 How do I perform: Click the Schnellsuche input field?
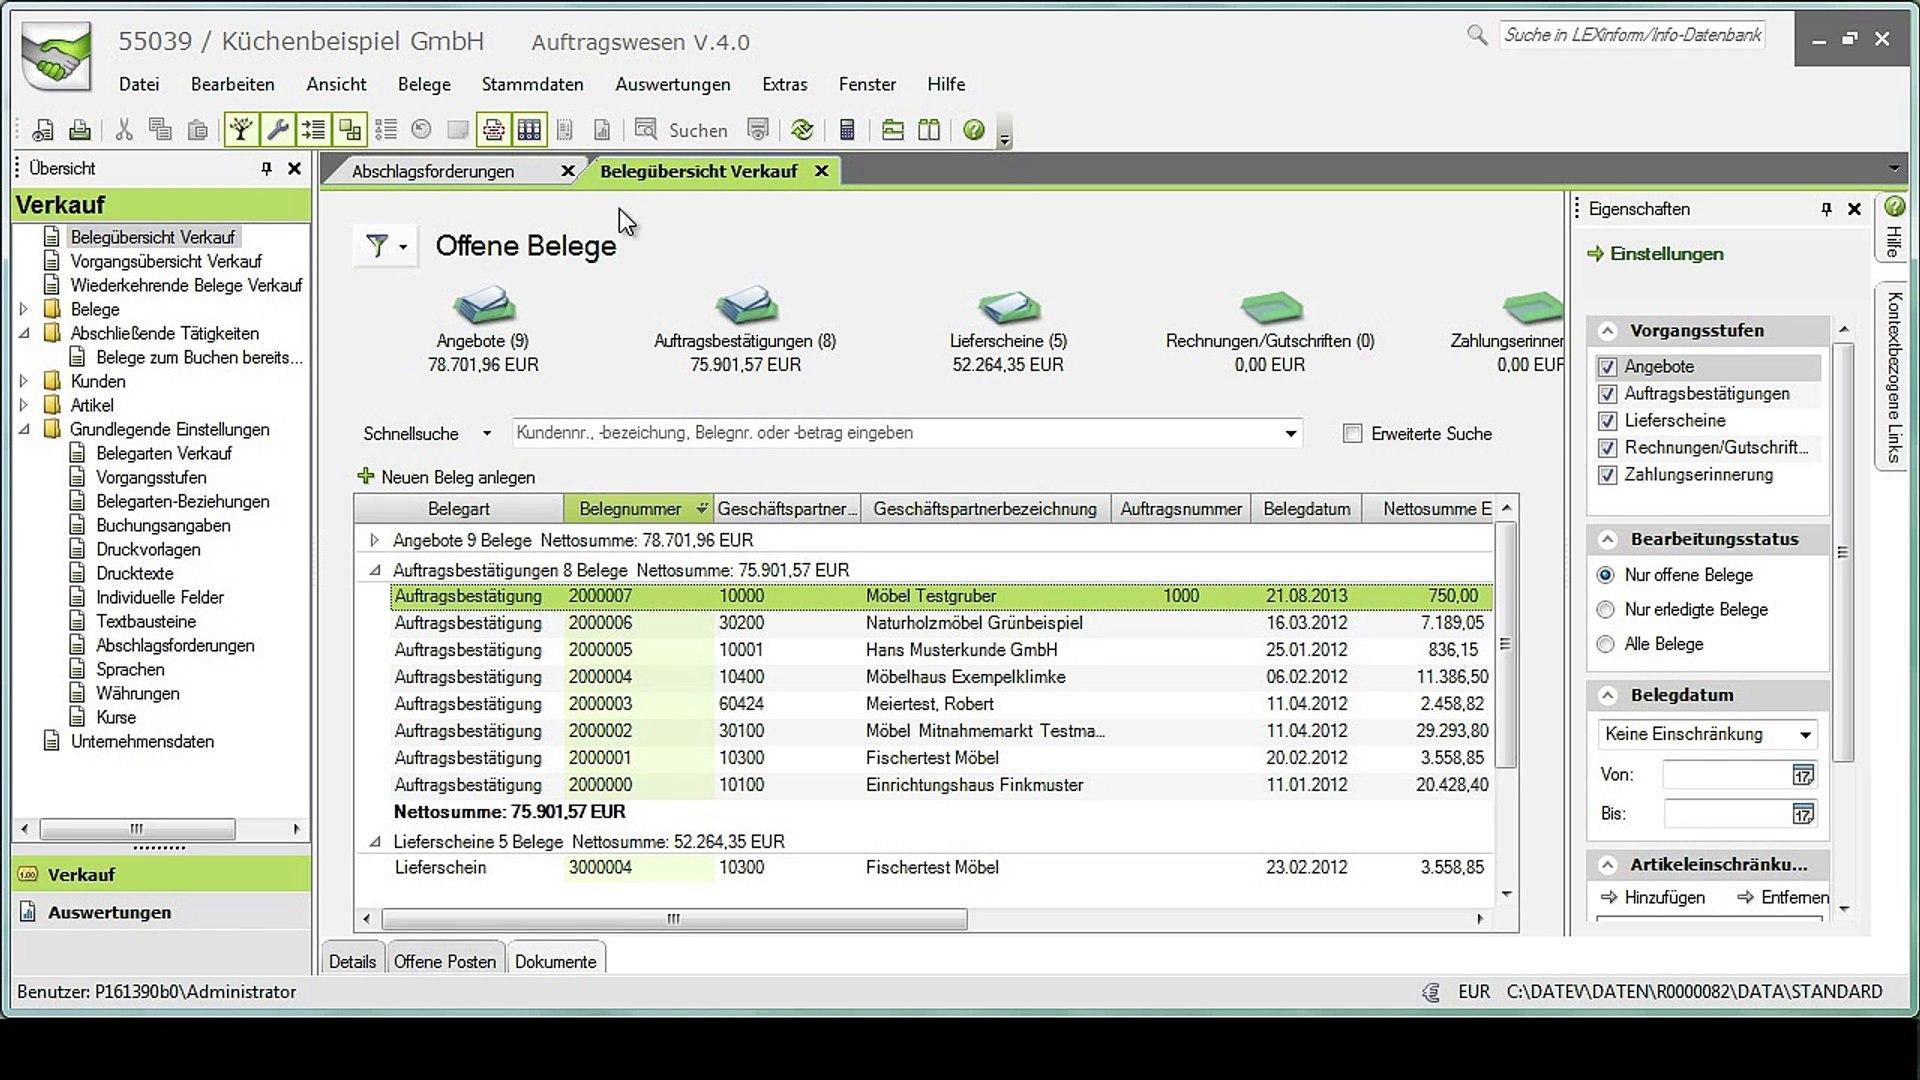click(895, 433)
